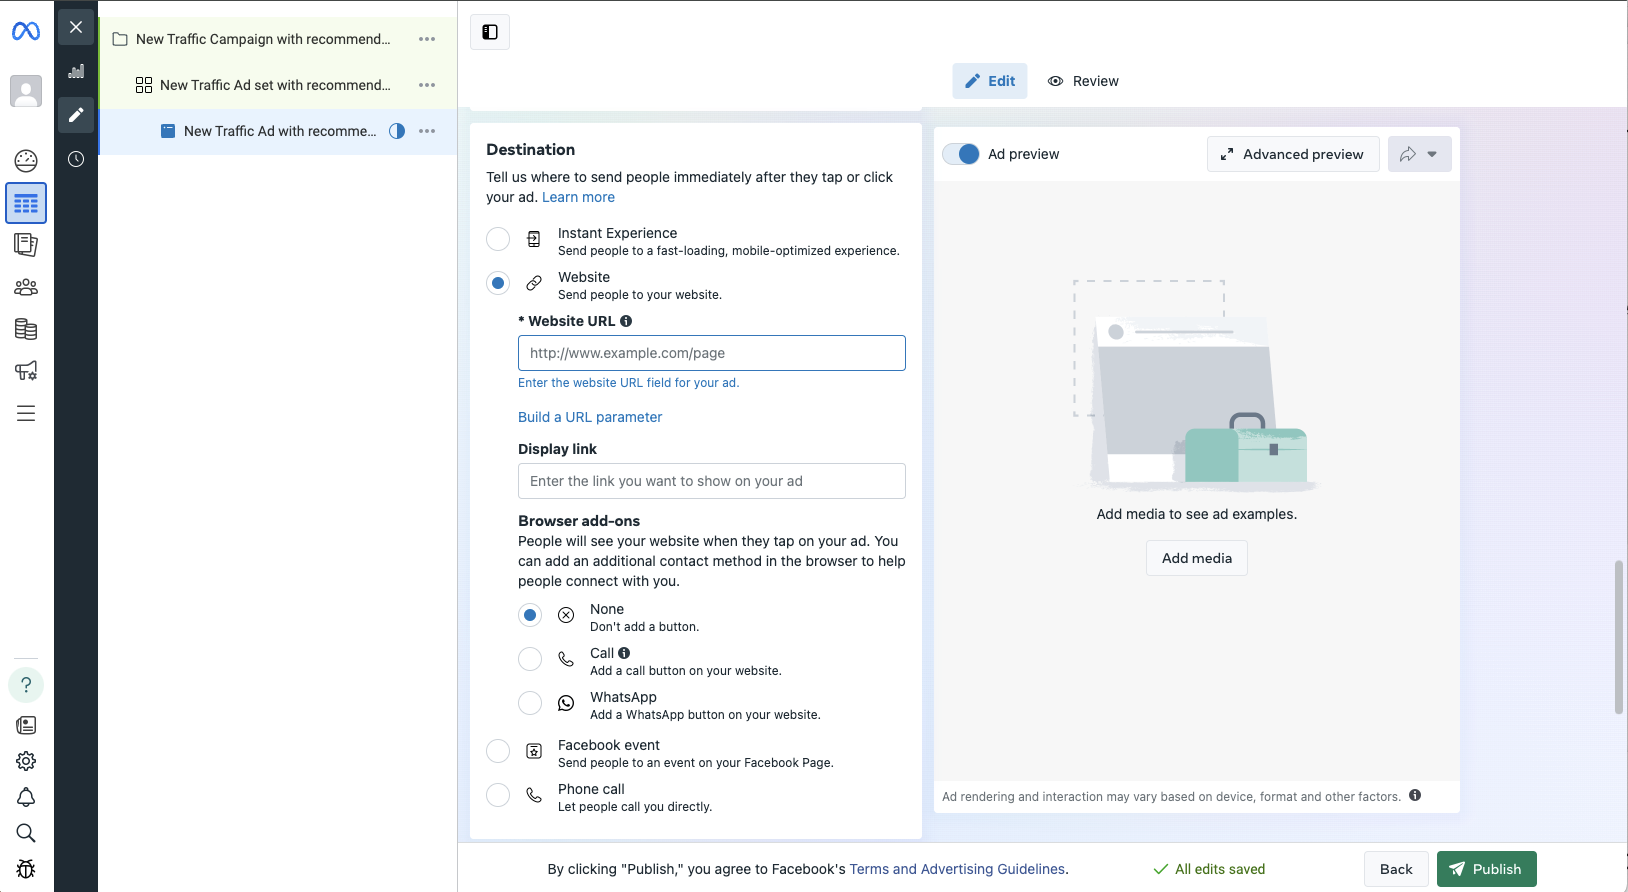The width and height of the screenshot is (1628, 892).
Task: Click the search magnifier icon in sidebar
Action: 26,833
